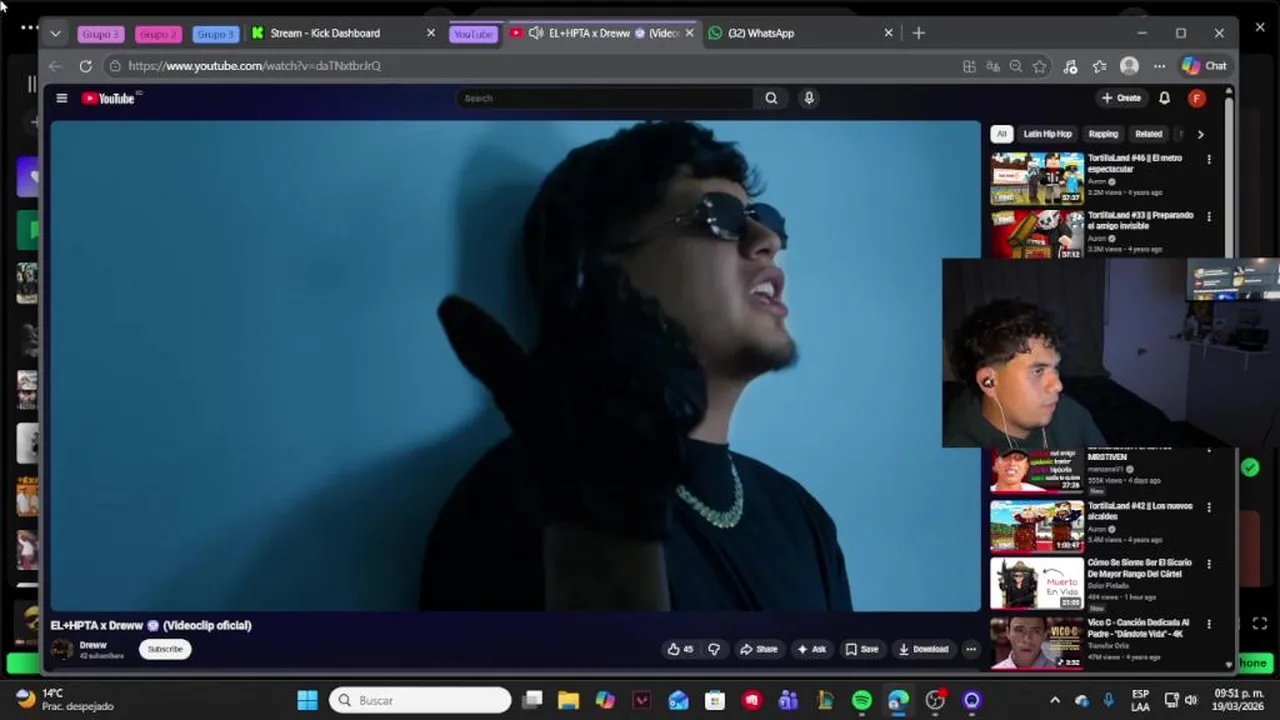
Task: Click the TortillaLand #46 title text
Action: pos(1135,163)
